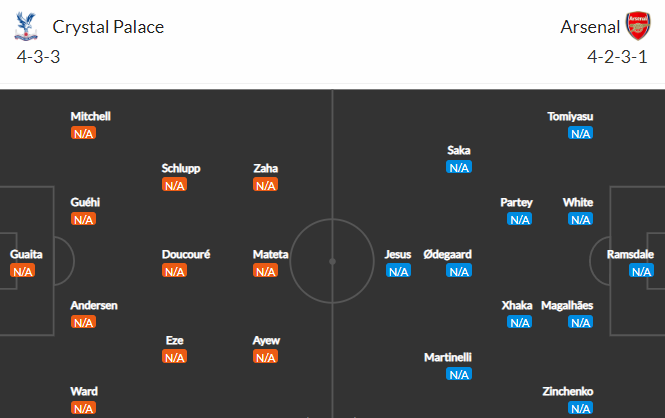The width and height of the screenshot is (665, 418).
Task: Select Mateta's orange N/A rating badge
Action: click(265, 271)
